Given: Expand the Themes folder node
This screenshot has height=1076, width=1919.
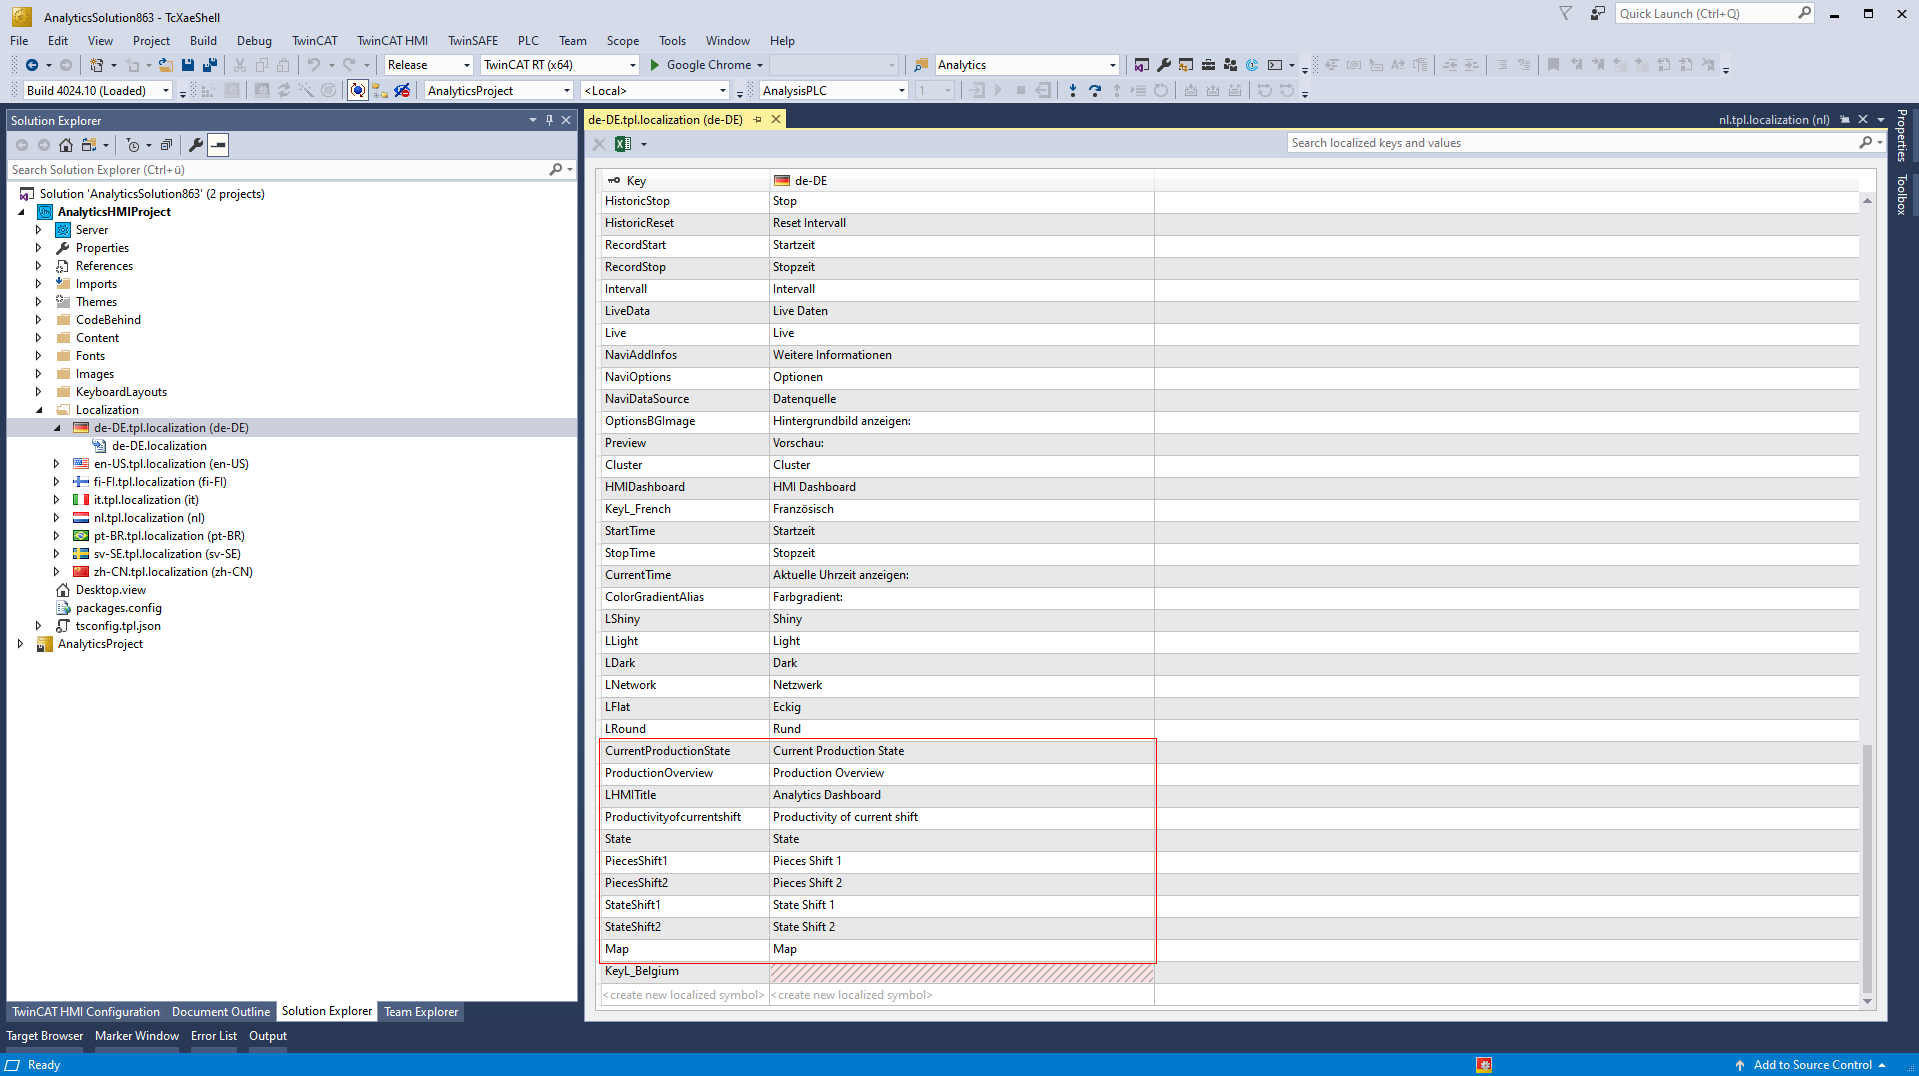Looking at the screenshot, I should point(39,302).
